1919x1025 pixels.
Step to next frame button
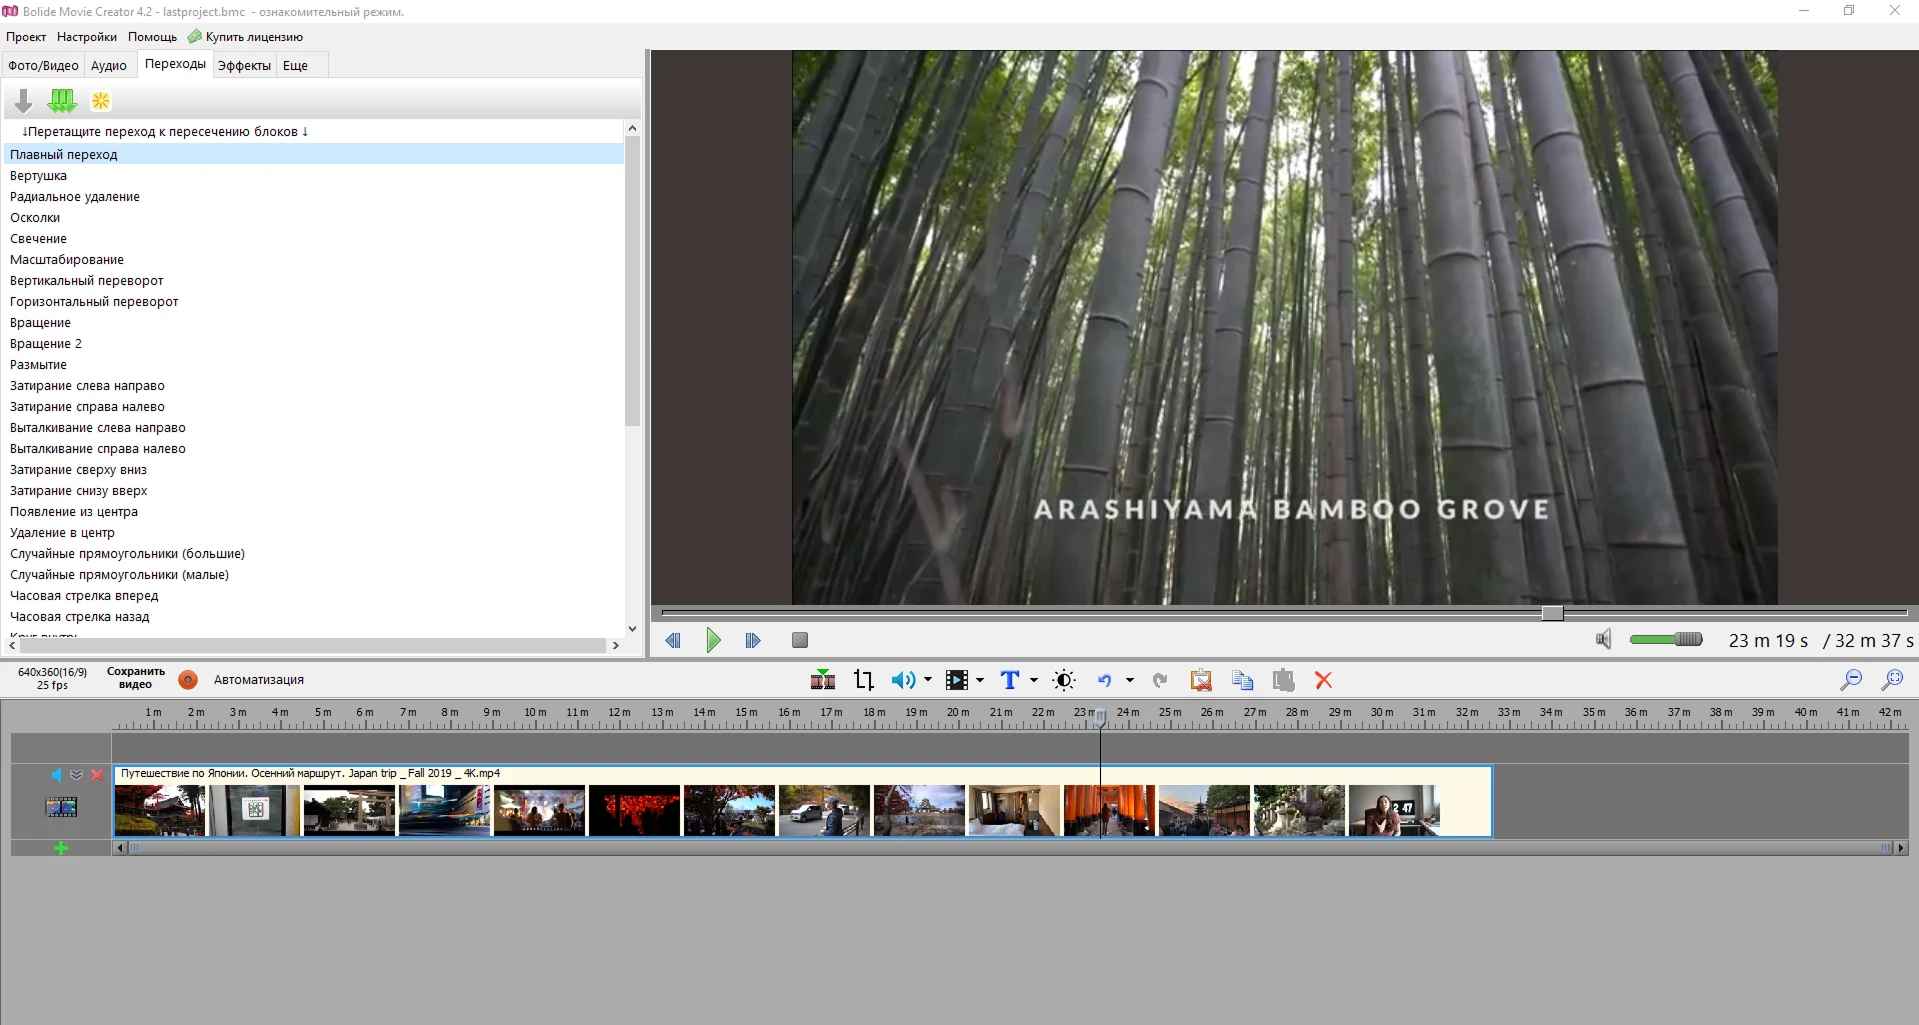(753, 640)
